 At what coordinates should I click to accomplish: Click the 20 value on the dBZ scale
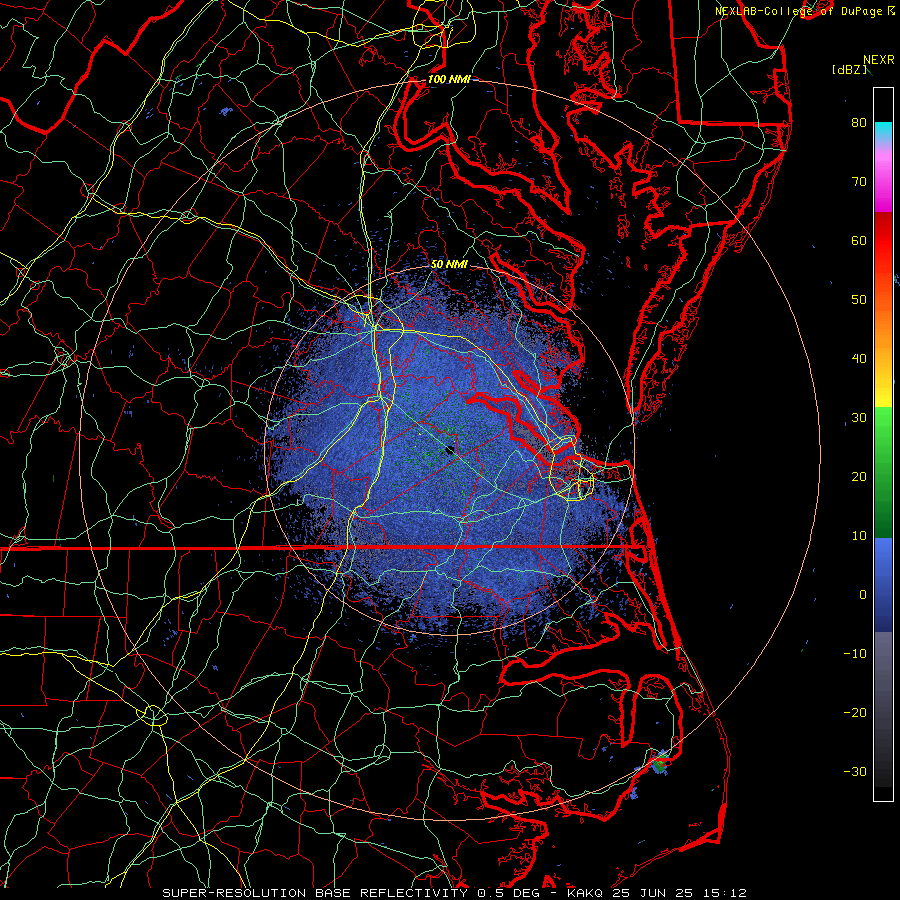[x=859, y=477]
